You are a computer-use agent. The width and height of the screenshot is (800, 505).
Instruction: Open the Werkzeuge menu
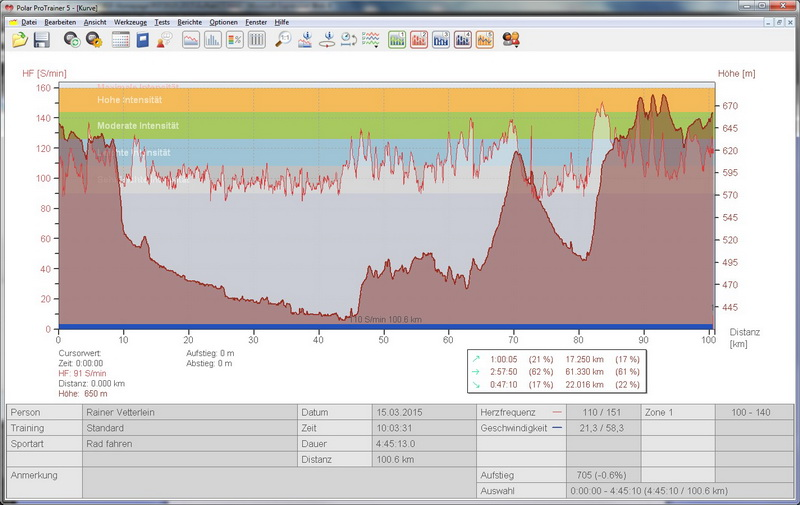(x=130, y=21)
